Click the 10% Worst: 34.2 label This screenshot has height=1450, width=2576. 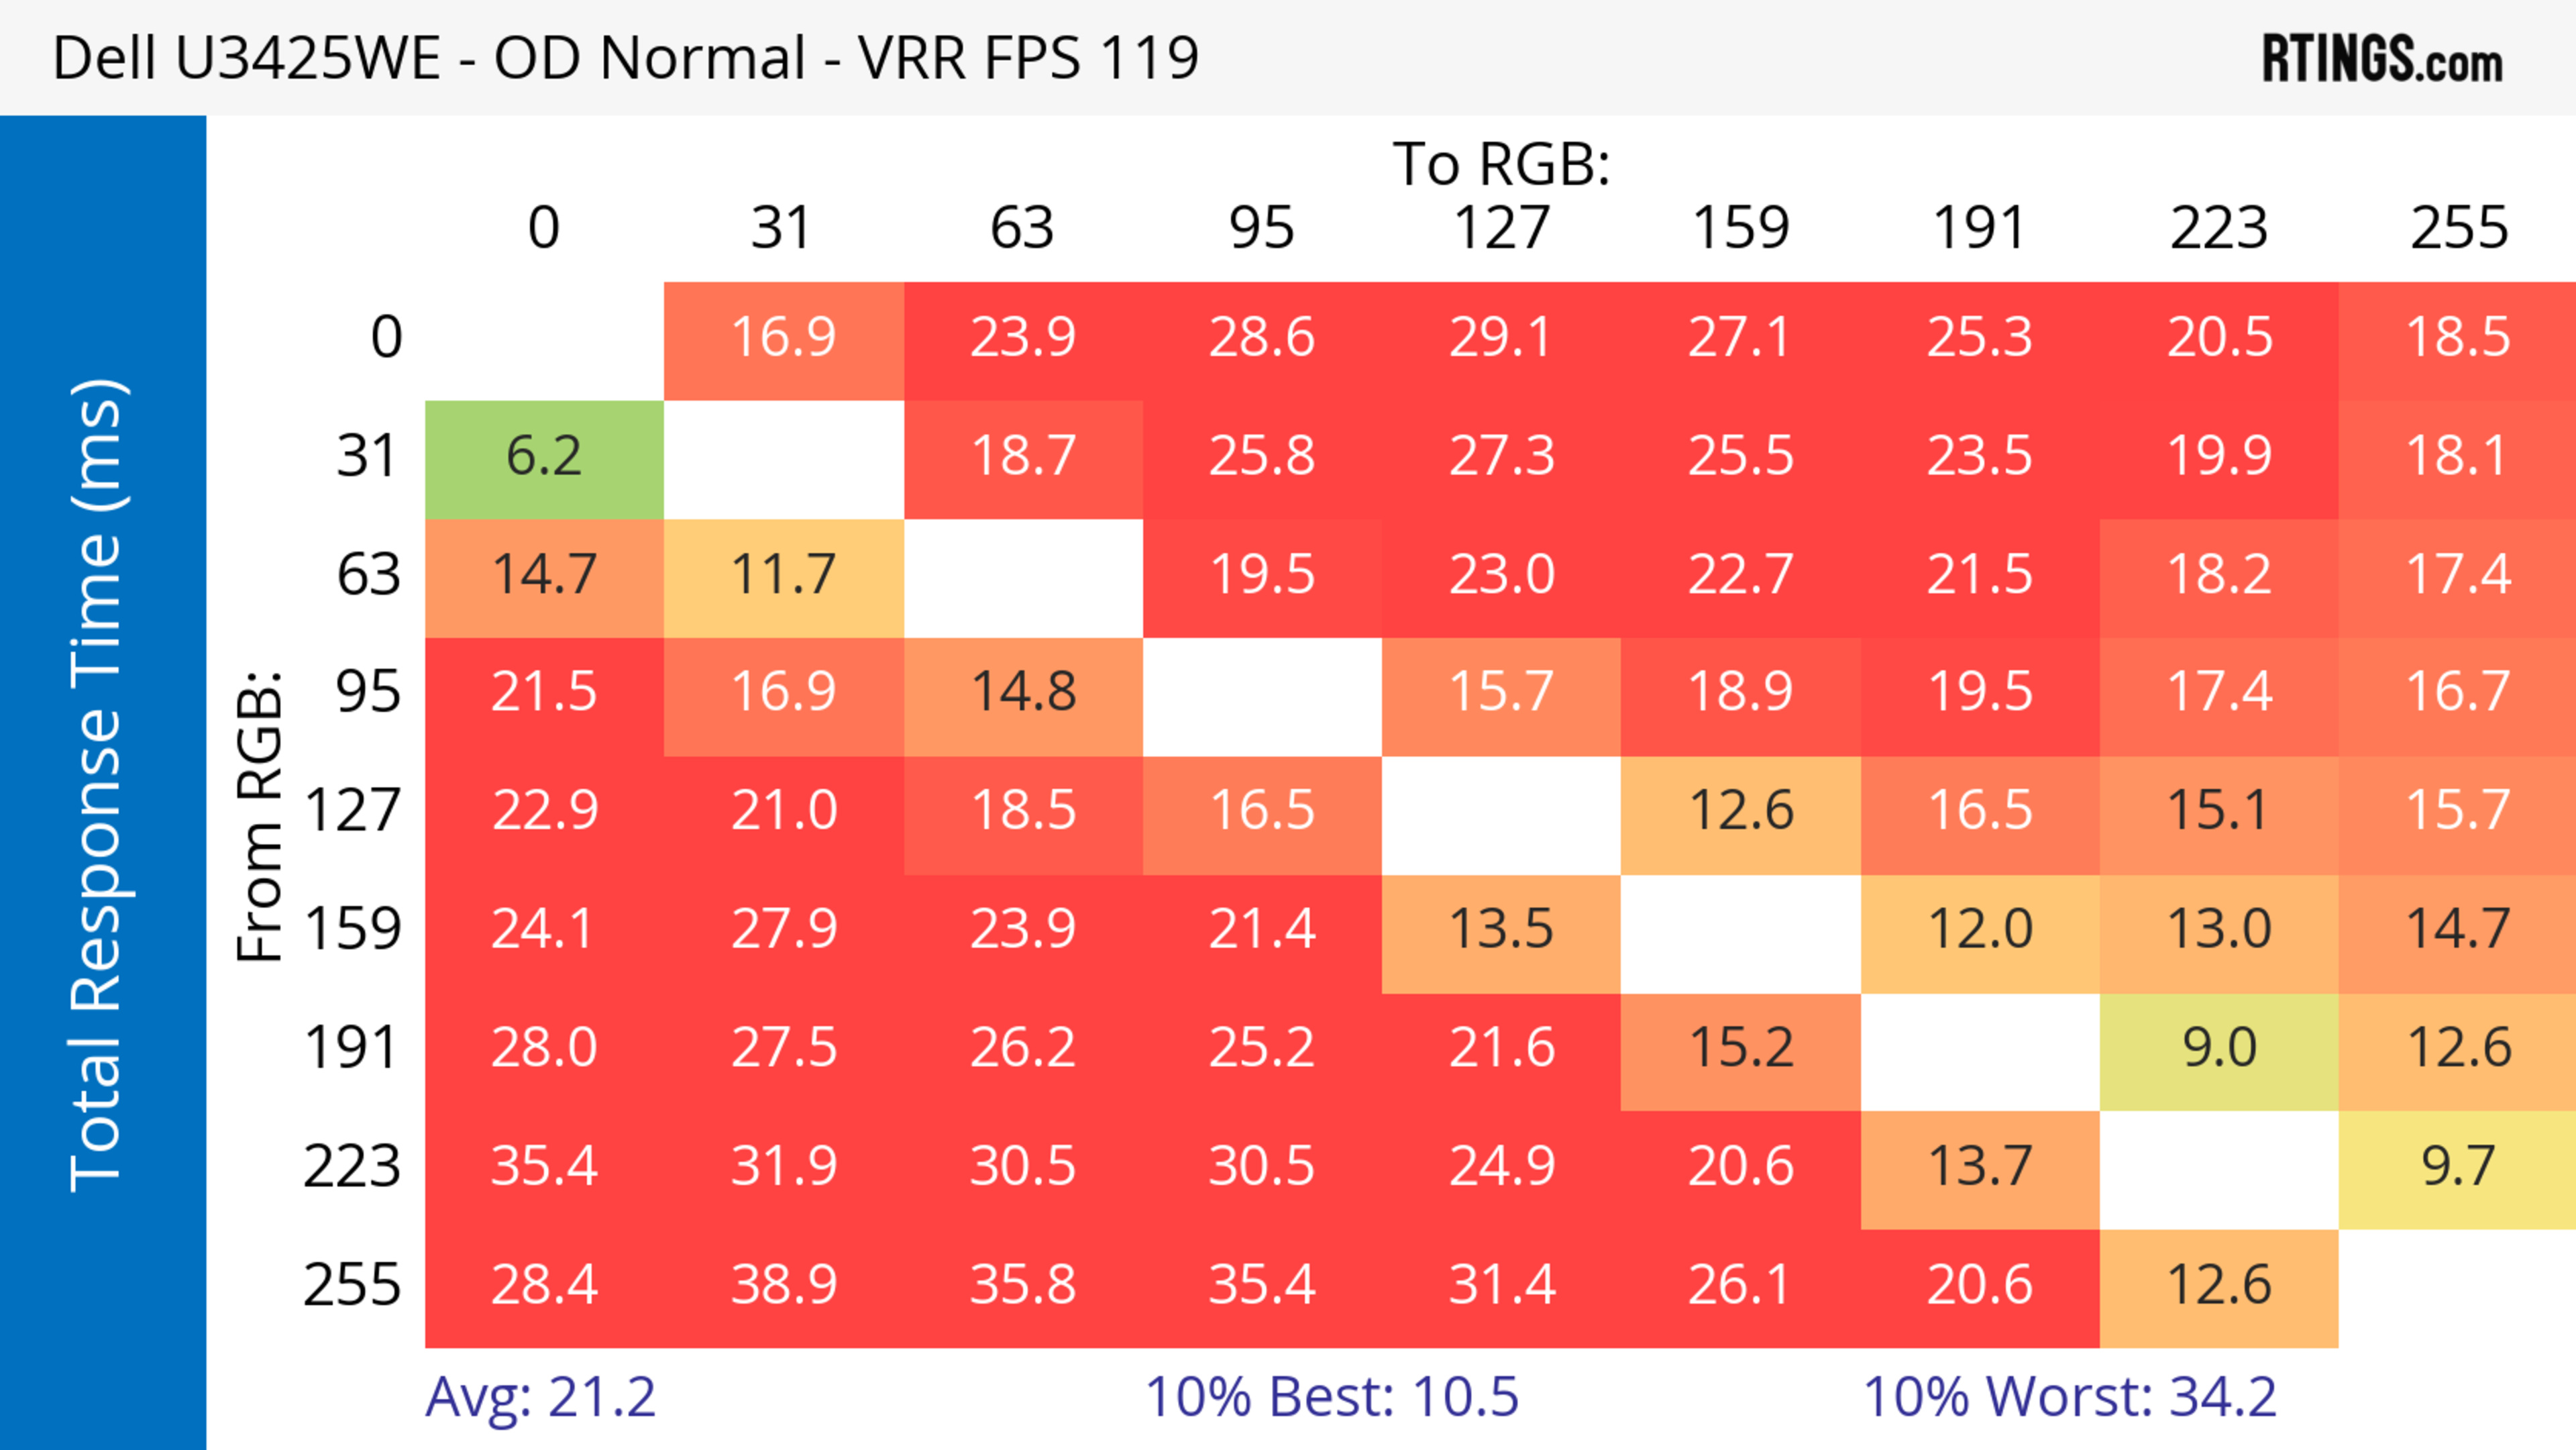(x=2069, y=1397)
